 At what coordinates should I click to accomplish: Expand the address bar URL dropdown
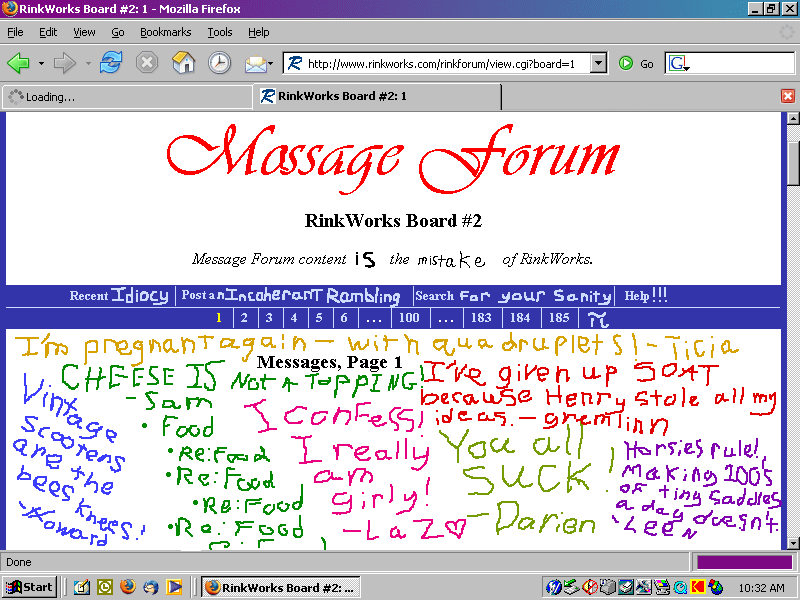(598, 63)
